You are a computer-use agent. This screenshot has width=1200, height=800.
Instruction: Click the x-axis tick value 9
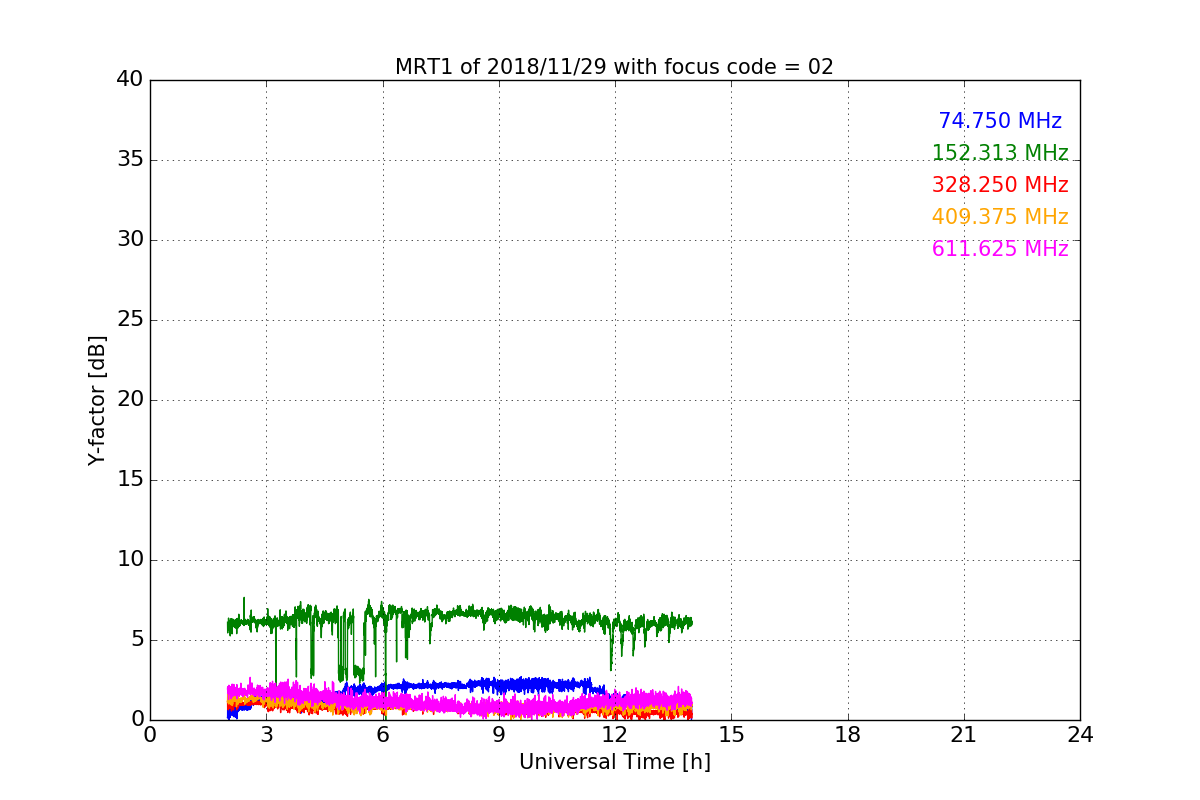point(499,734)
